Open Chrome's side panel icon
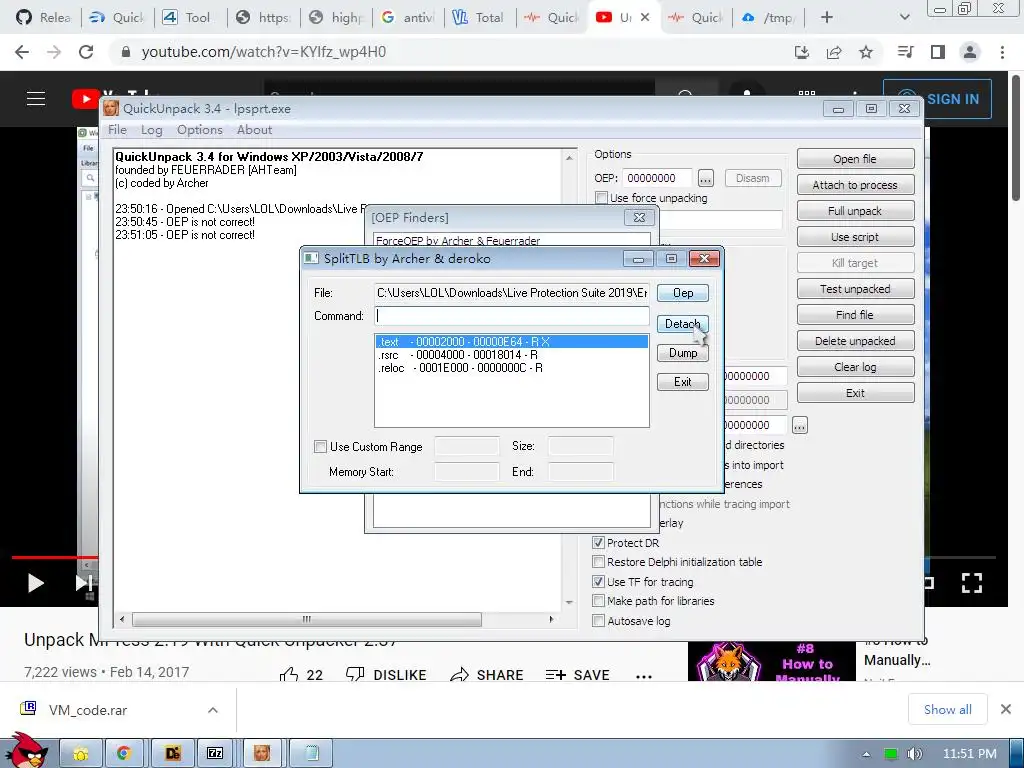Viewport: 1024px width, 768px height. point(938,52)
